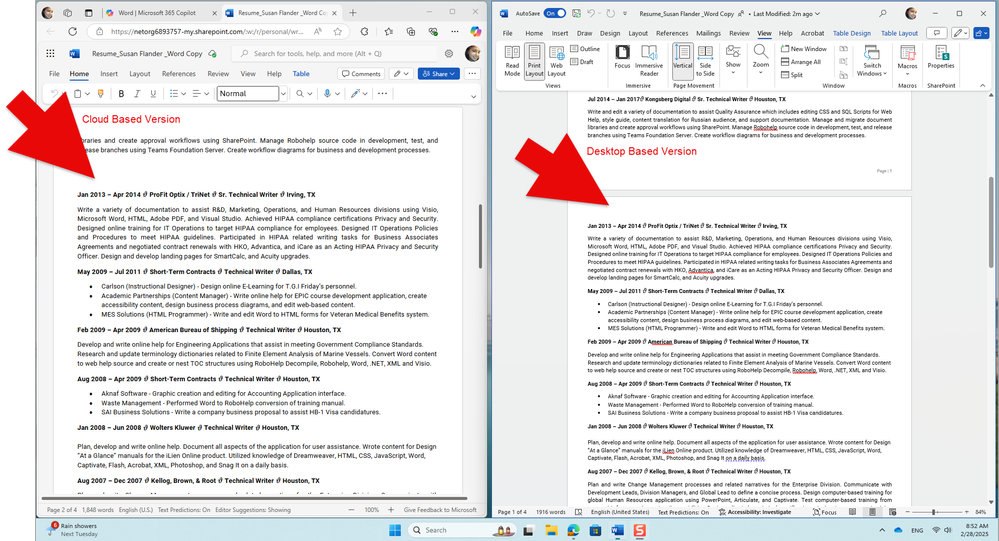The image size is (999, 541).
Task: Click search magnifier in desktop Word title bar
Action: [882, 13]
